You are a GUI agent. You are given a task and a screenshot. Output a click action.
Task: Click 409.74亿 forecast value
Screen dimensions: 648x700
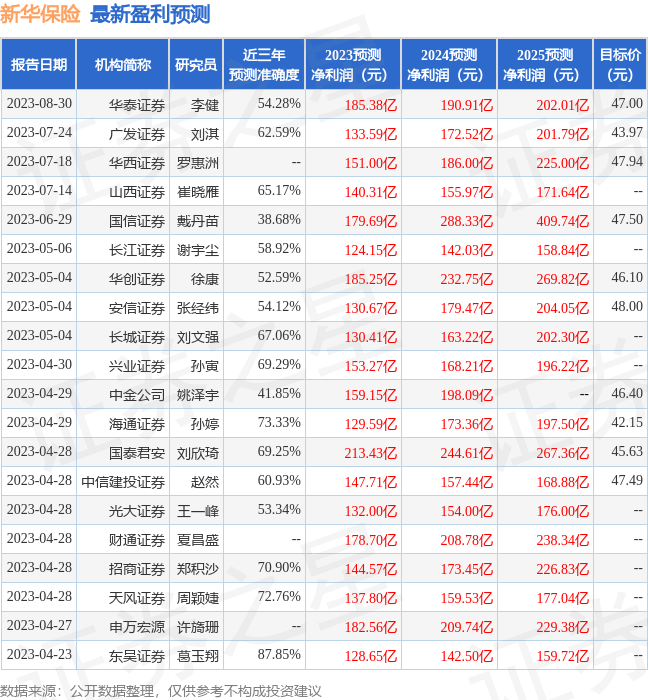coord(562,221)
